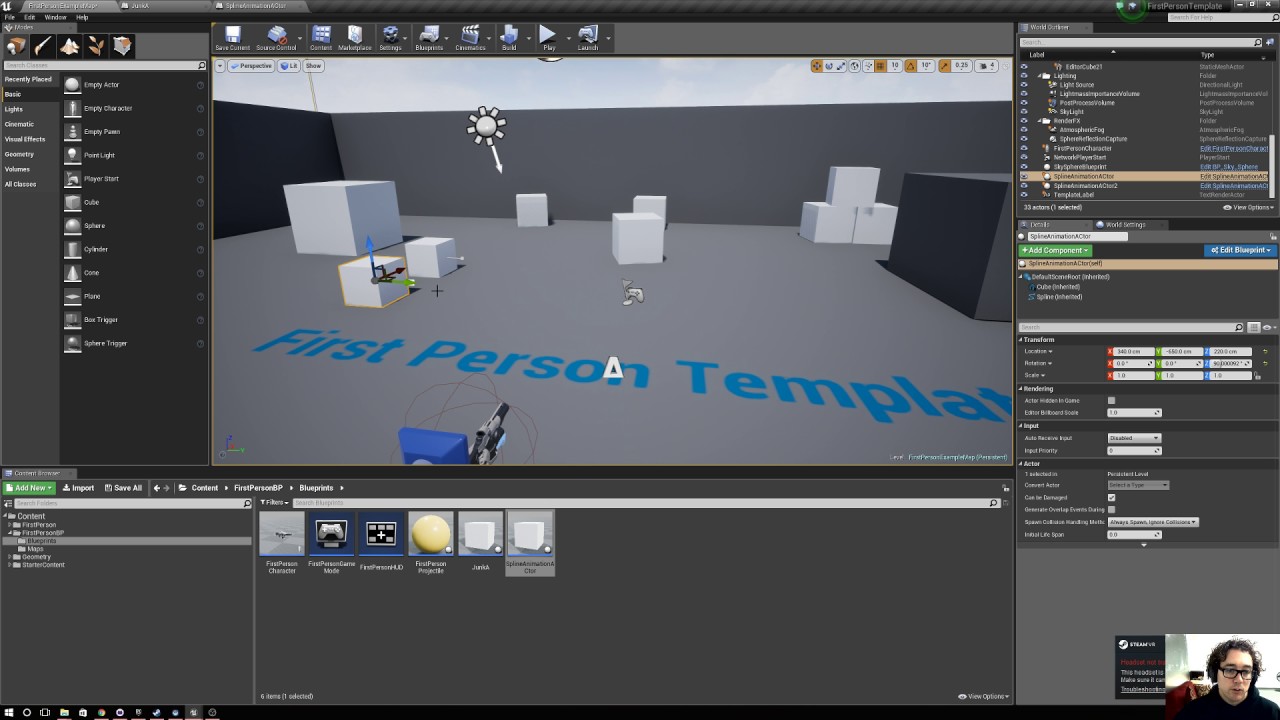Image resolution: width=1280 pixels, height=720 pixels.
Task: Select the Cylinder placement item
Action: [133, 249]
